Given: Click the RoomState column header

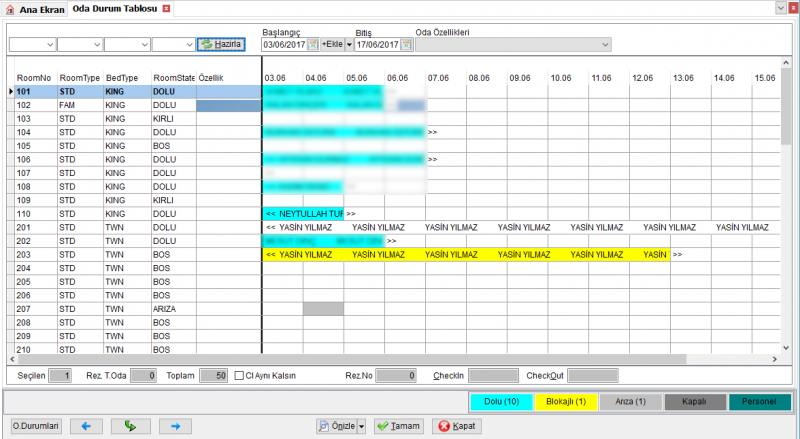Looking at the screenshot, I should 174,78.
